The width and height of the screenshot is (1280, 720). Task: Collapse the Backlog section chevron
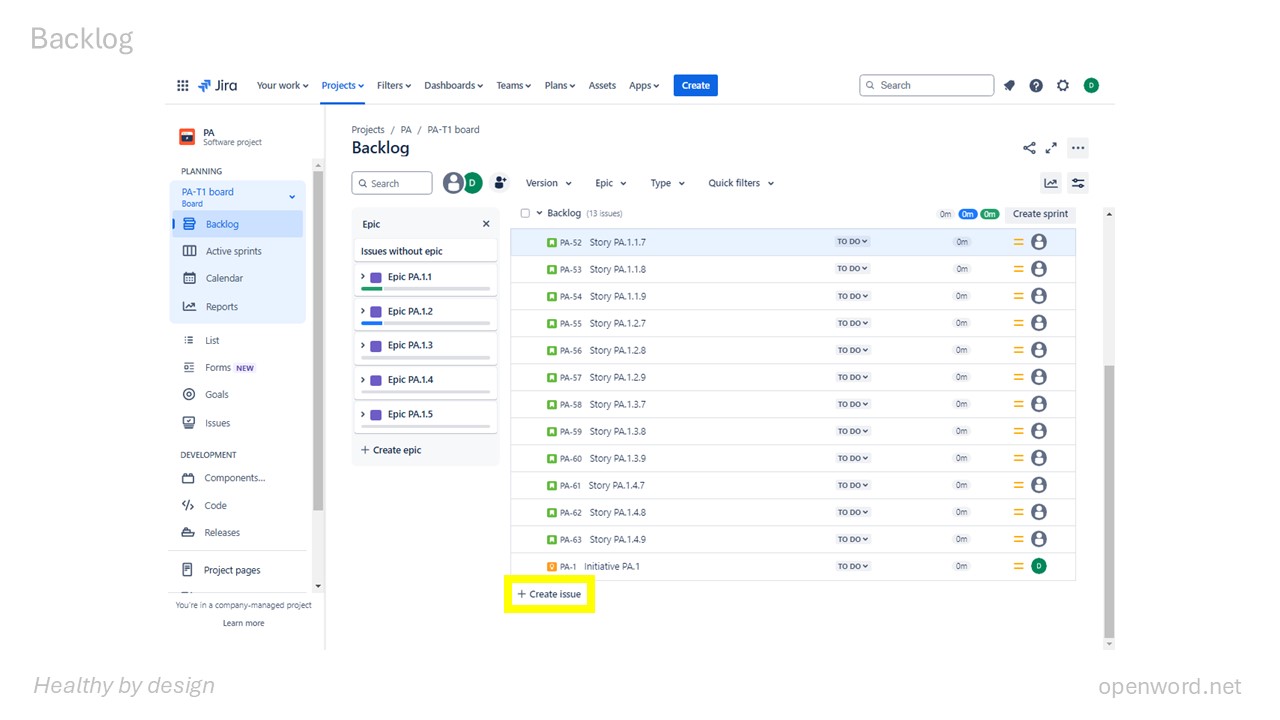tap(539, 213)
